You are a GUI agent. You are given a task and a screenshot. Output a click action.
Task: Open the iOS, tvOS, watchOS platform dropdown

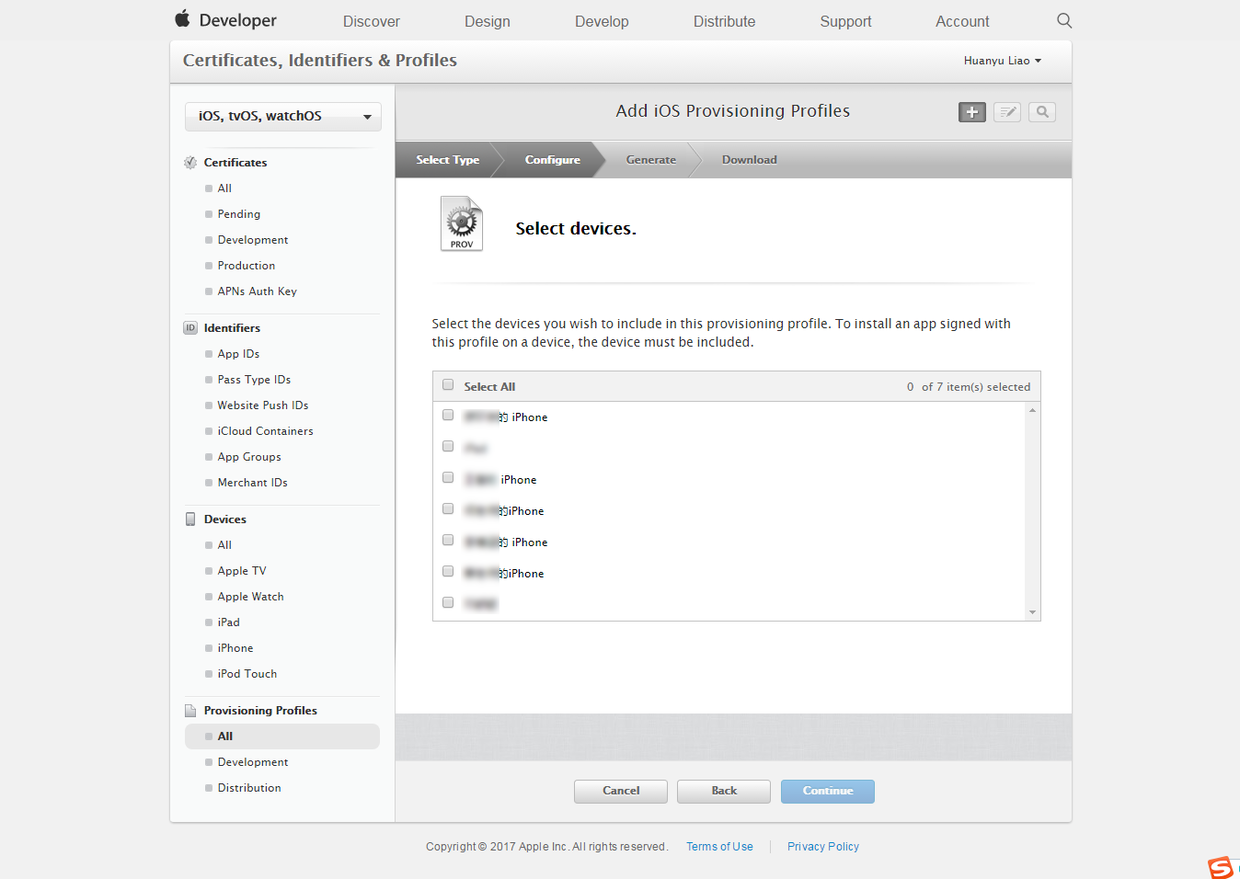click(x=283, y=116)
